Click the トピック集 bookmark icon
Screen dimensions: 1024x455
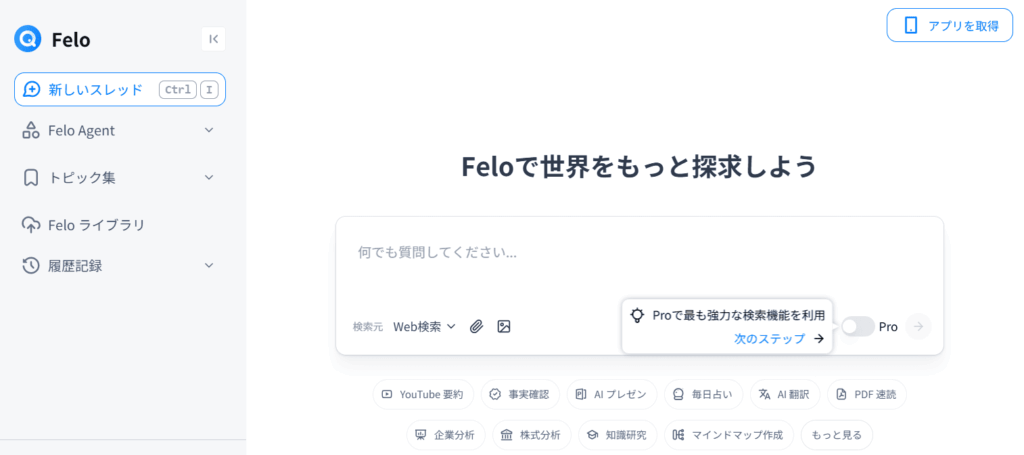[x=30, y=178]
